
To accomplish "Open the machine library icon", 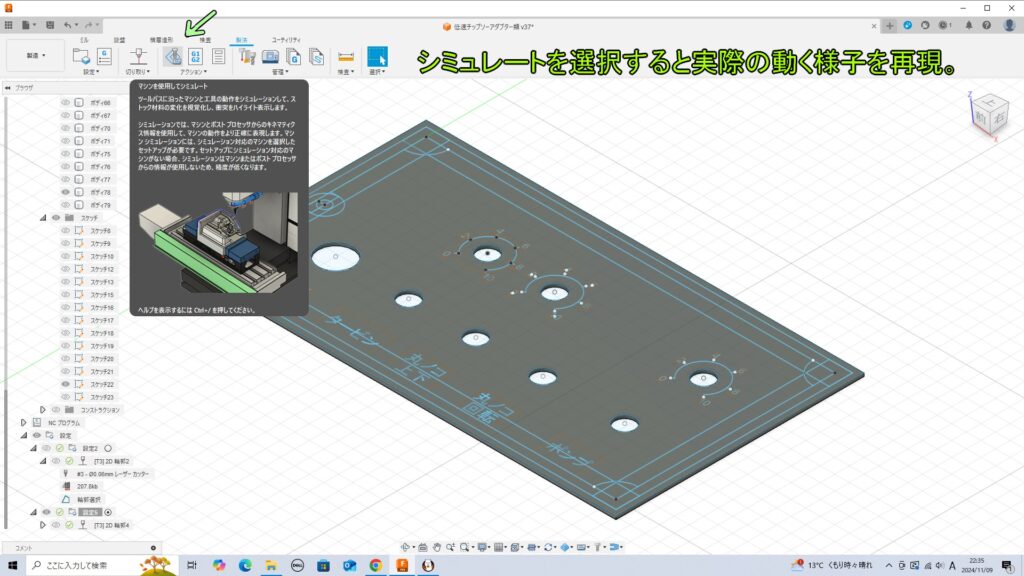I will coord(270,57).
